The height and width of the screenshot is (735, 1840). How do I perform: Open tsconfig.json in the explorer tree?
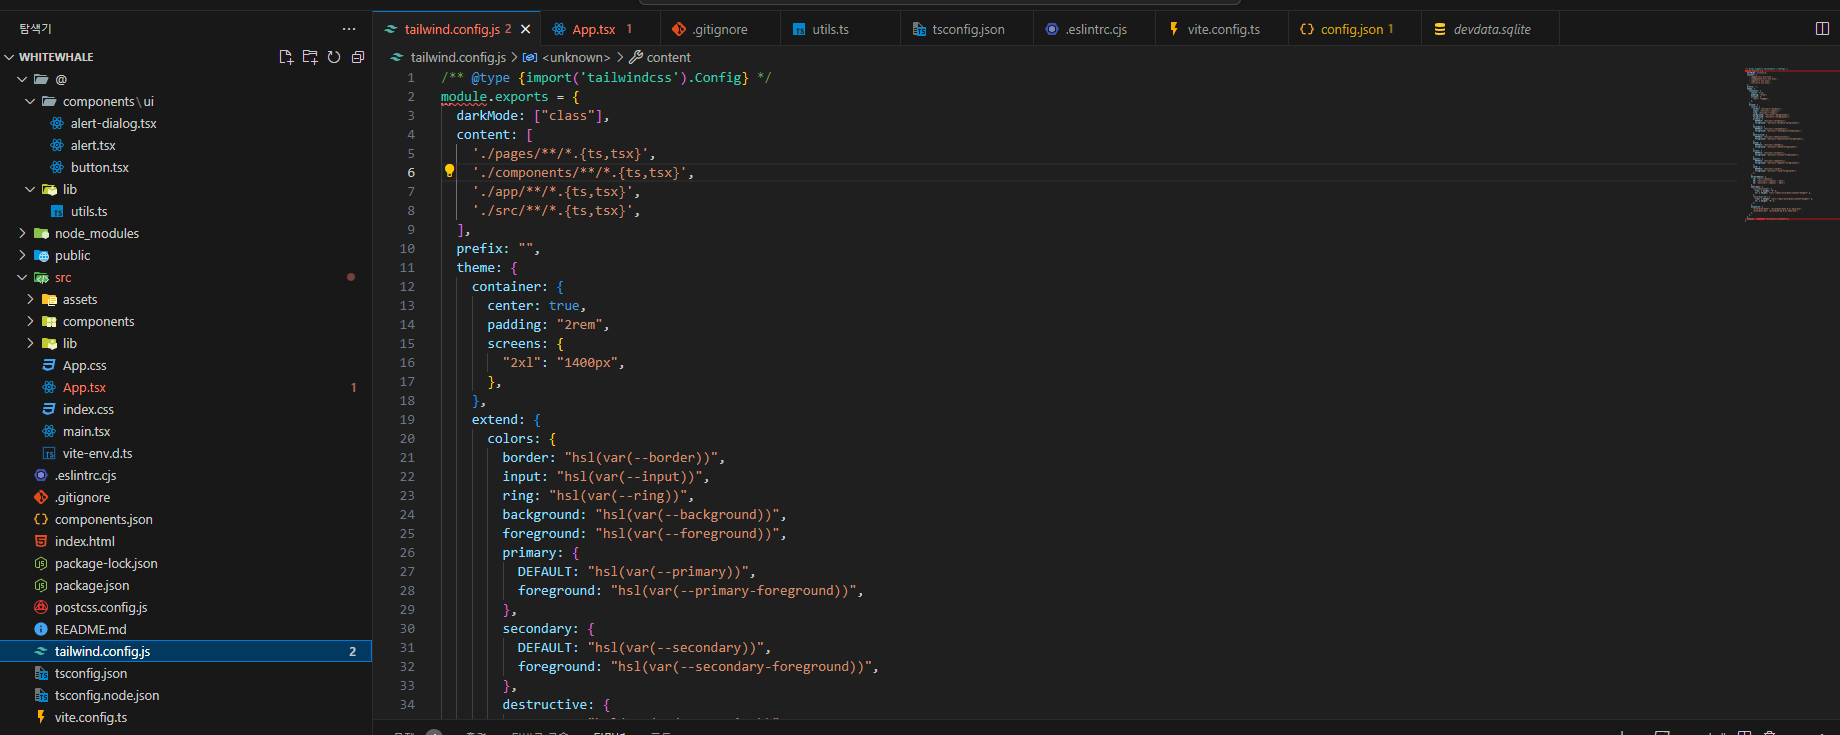186,673
